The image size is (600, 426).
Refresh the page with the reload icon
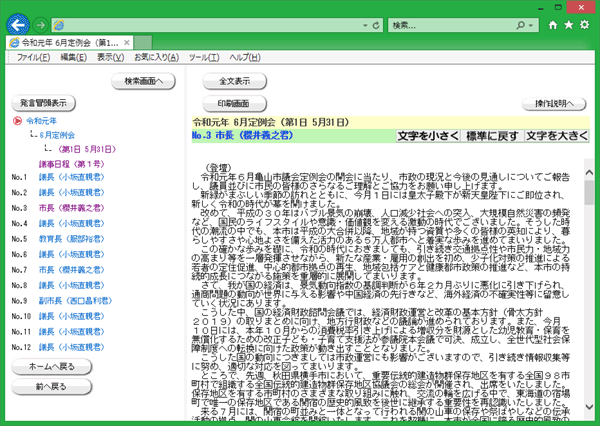click(376, 26)
